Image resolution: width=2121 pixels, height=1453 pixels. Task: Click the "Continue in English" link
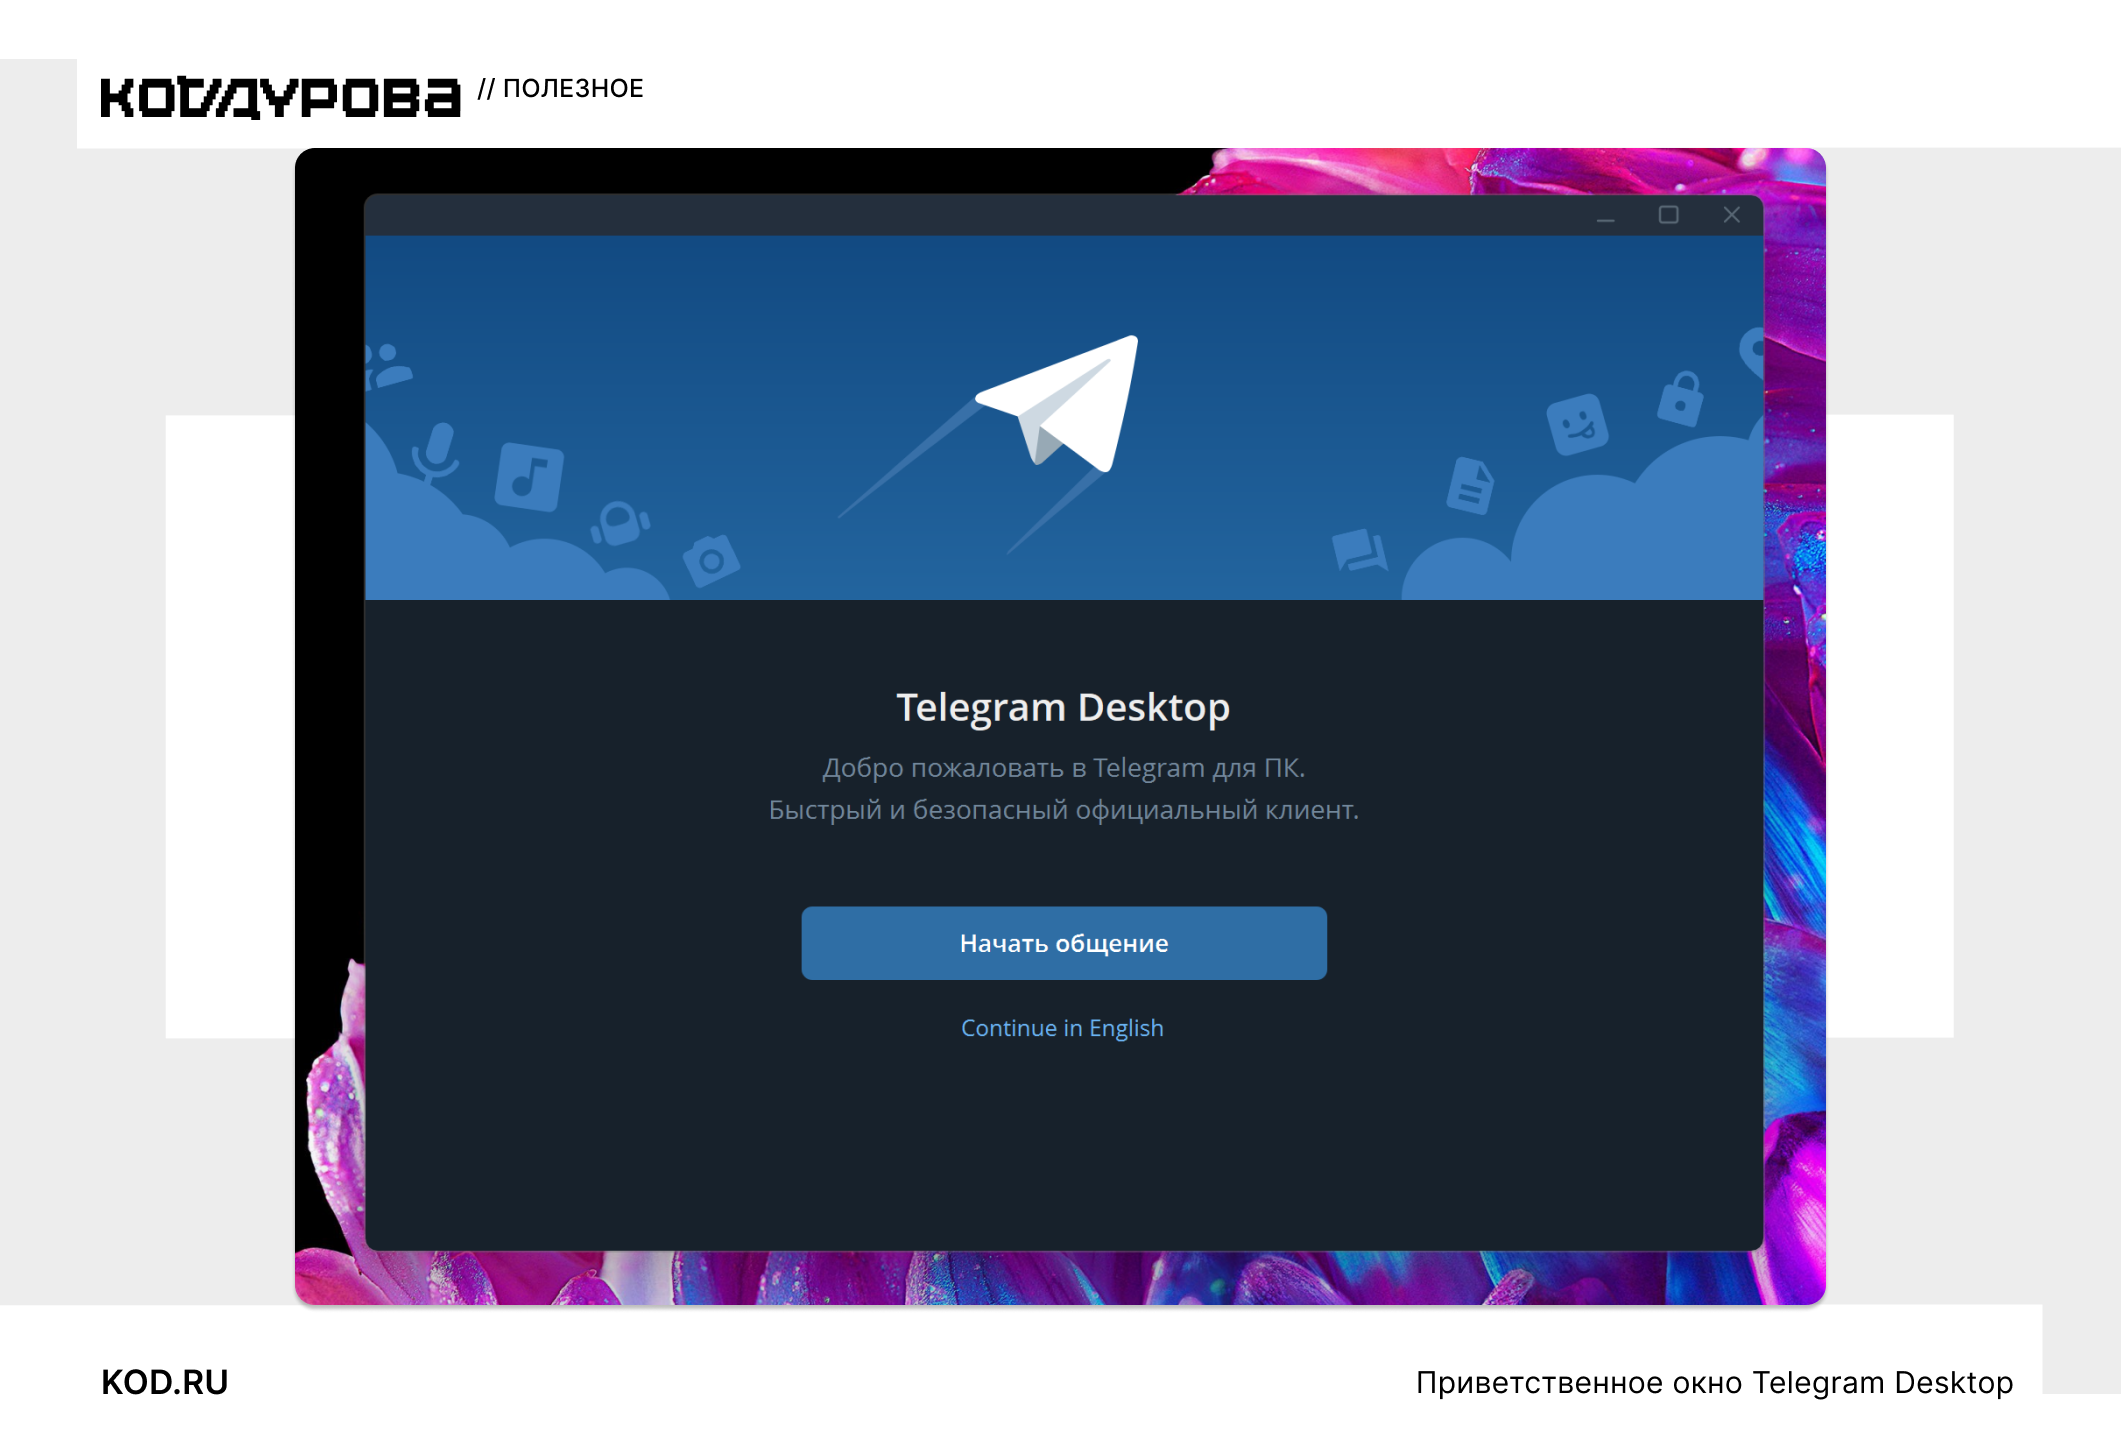1062,1028
